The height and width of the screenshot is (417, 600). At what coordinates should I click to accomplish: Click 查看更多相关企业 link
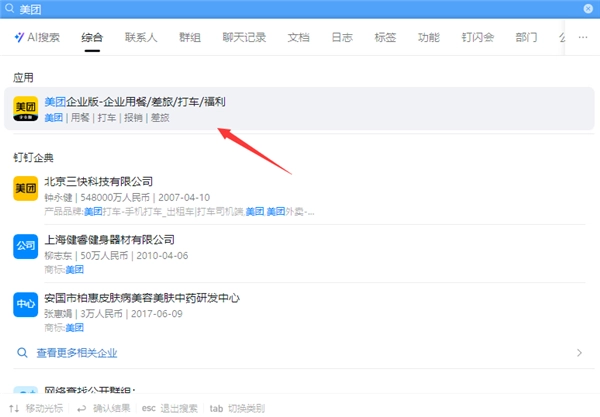[77, 353]
